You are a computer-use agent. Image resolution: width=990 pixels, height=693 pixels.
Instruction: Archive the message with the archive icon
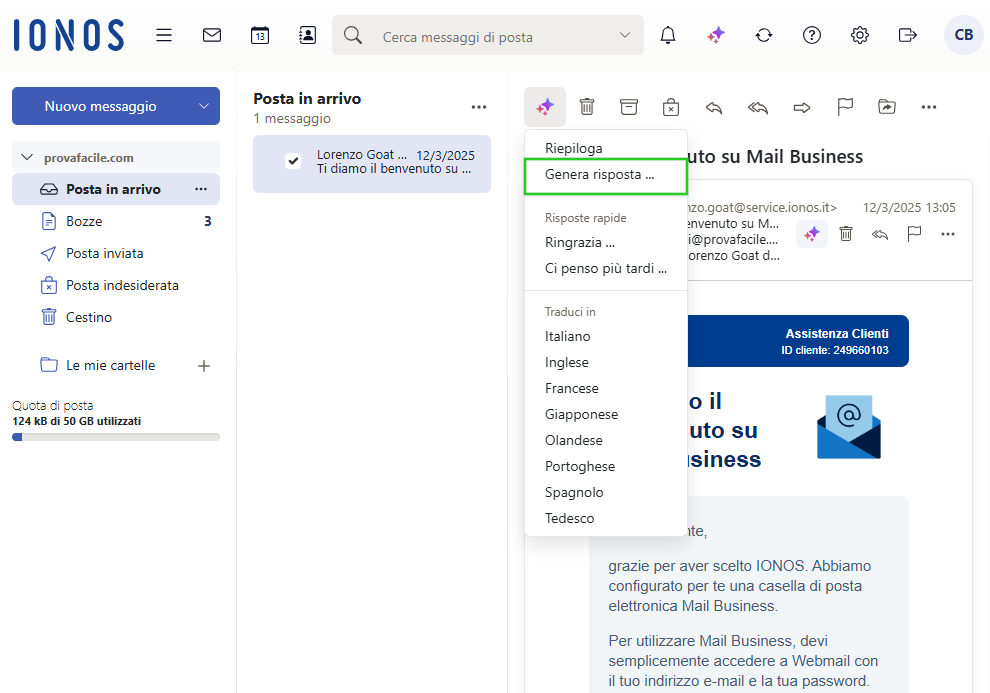tap(629, 107)
